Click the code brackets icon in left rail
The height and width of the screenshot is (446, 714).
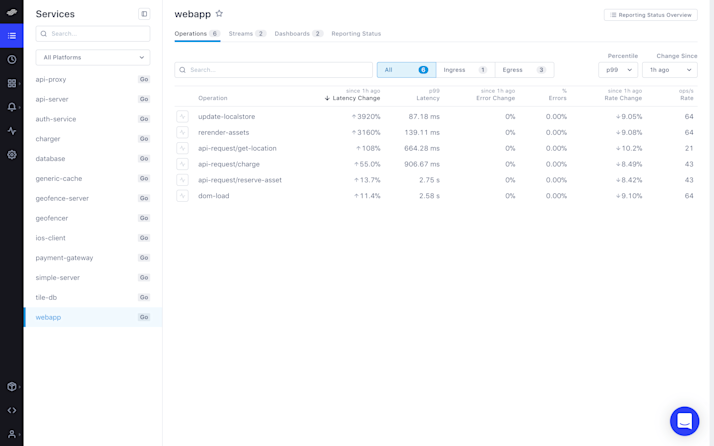coord(12,410)
